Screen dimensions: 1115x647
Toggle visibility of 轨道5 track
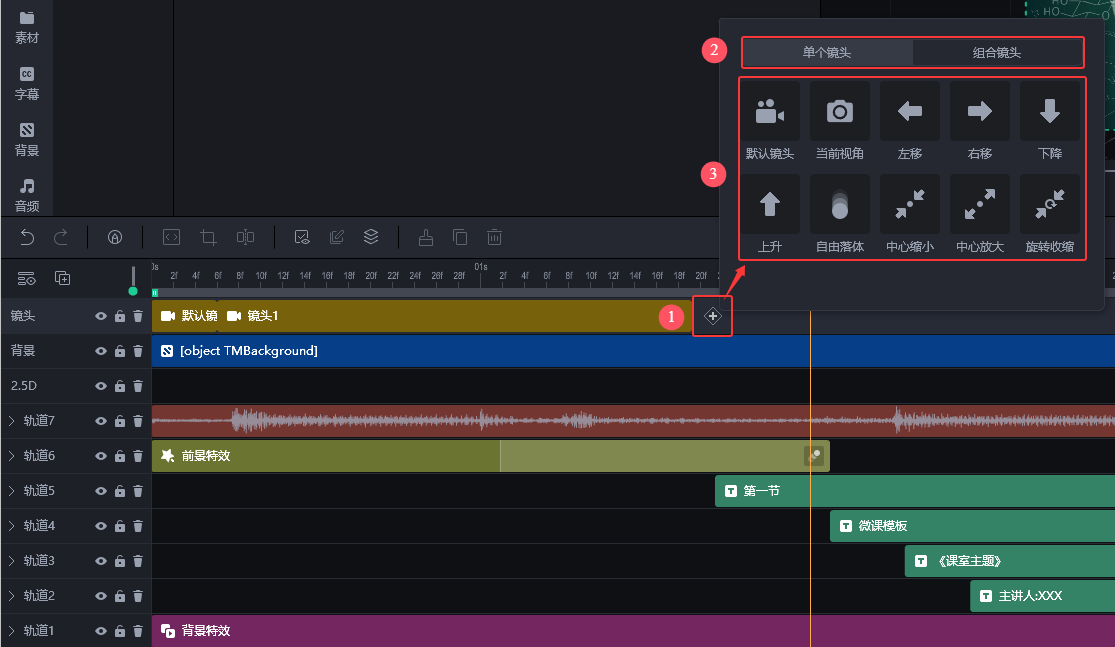pos(101,491)
